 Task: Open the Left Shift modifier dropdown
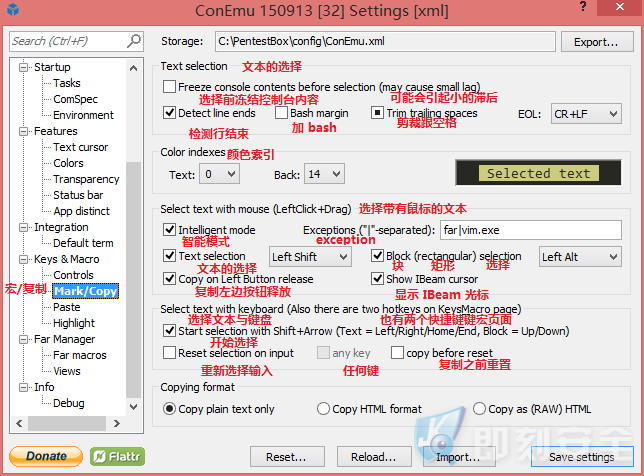(x=310, y=257)
